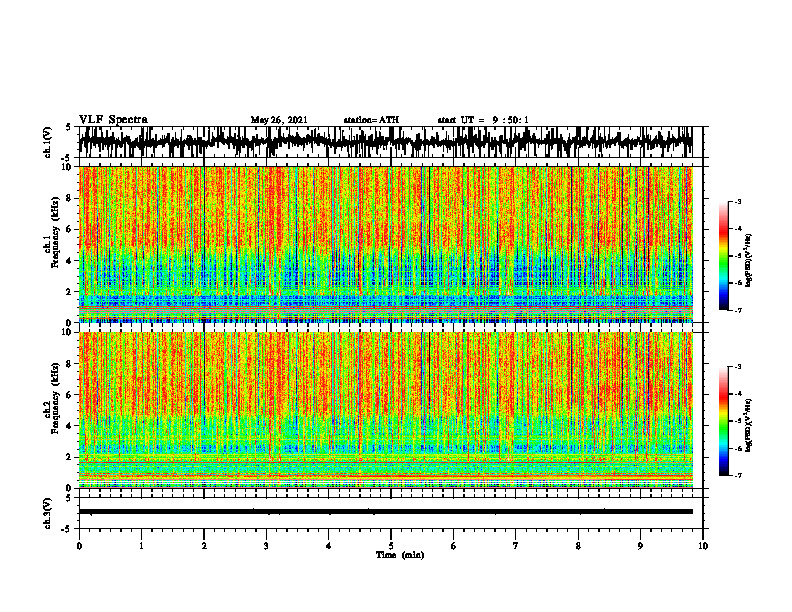
Task: Click the "-7" label on ch.2 colorbar
Action: point(738,475)
